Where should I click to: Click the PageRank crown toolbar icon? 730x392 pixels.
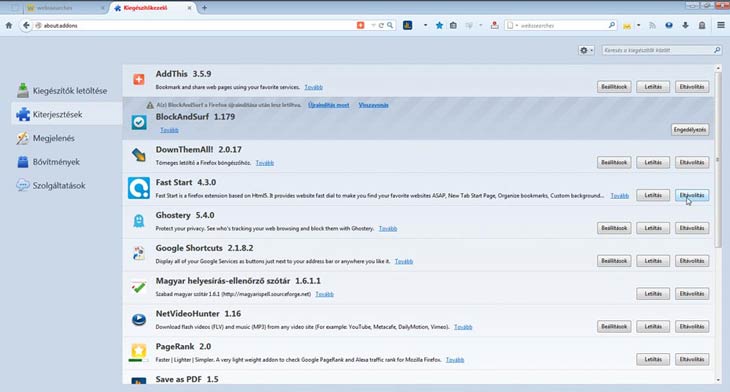click(627, 26)
